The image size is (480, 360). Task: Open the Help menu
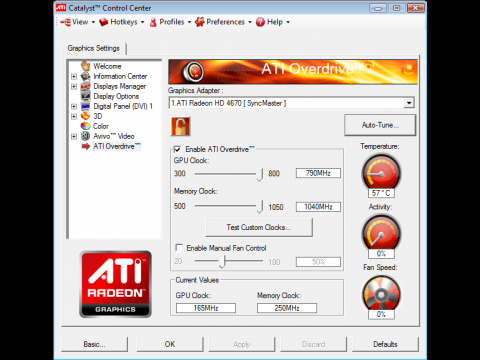coord(273,22)
